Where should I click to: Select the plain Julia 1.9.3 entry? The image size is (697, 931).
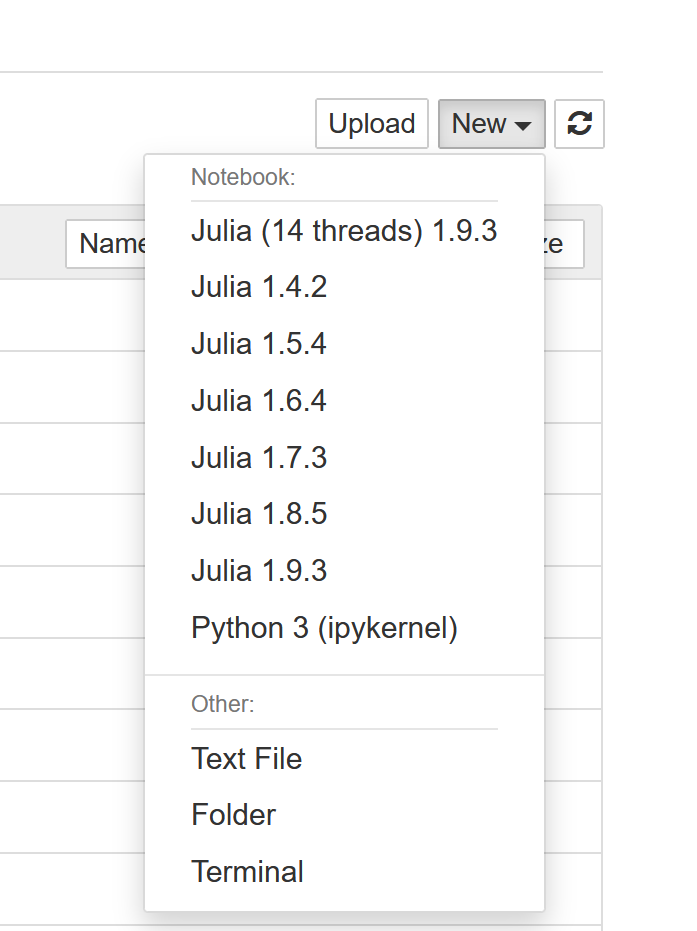coord(259,571)
